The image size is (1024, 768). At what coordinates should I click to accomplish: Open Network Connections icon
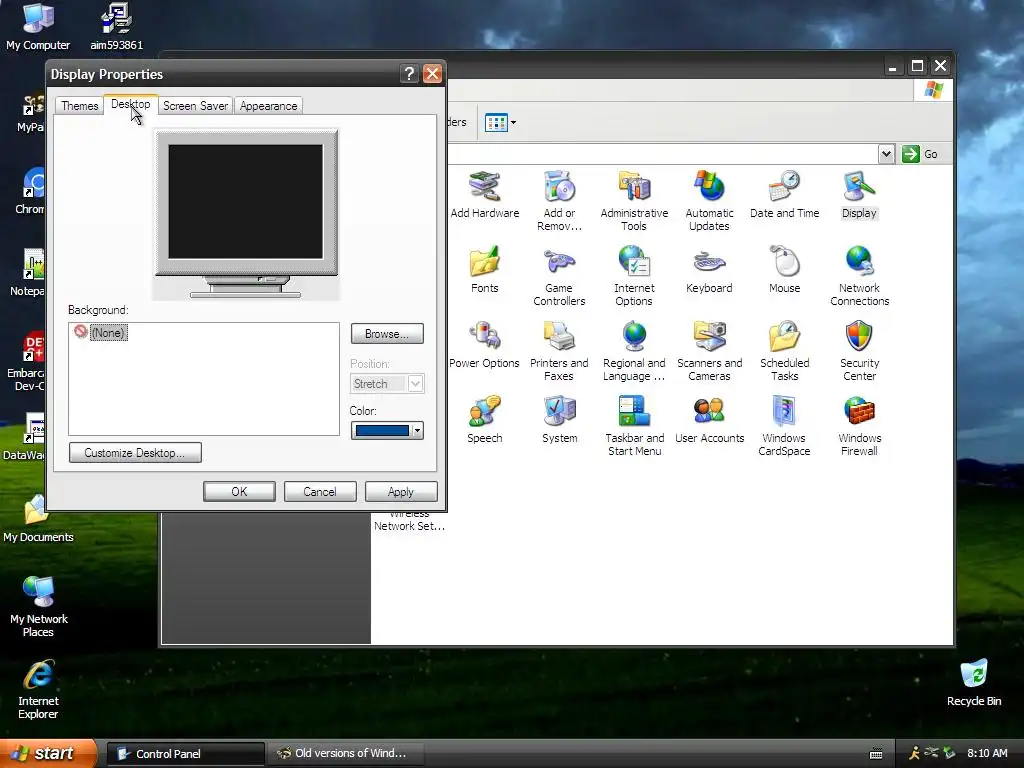pyautogui.click(x=859, y=276)
